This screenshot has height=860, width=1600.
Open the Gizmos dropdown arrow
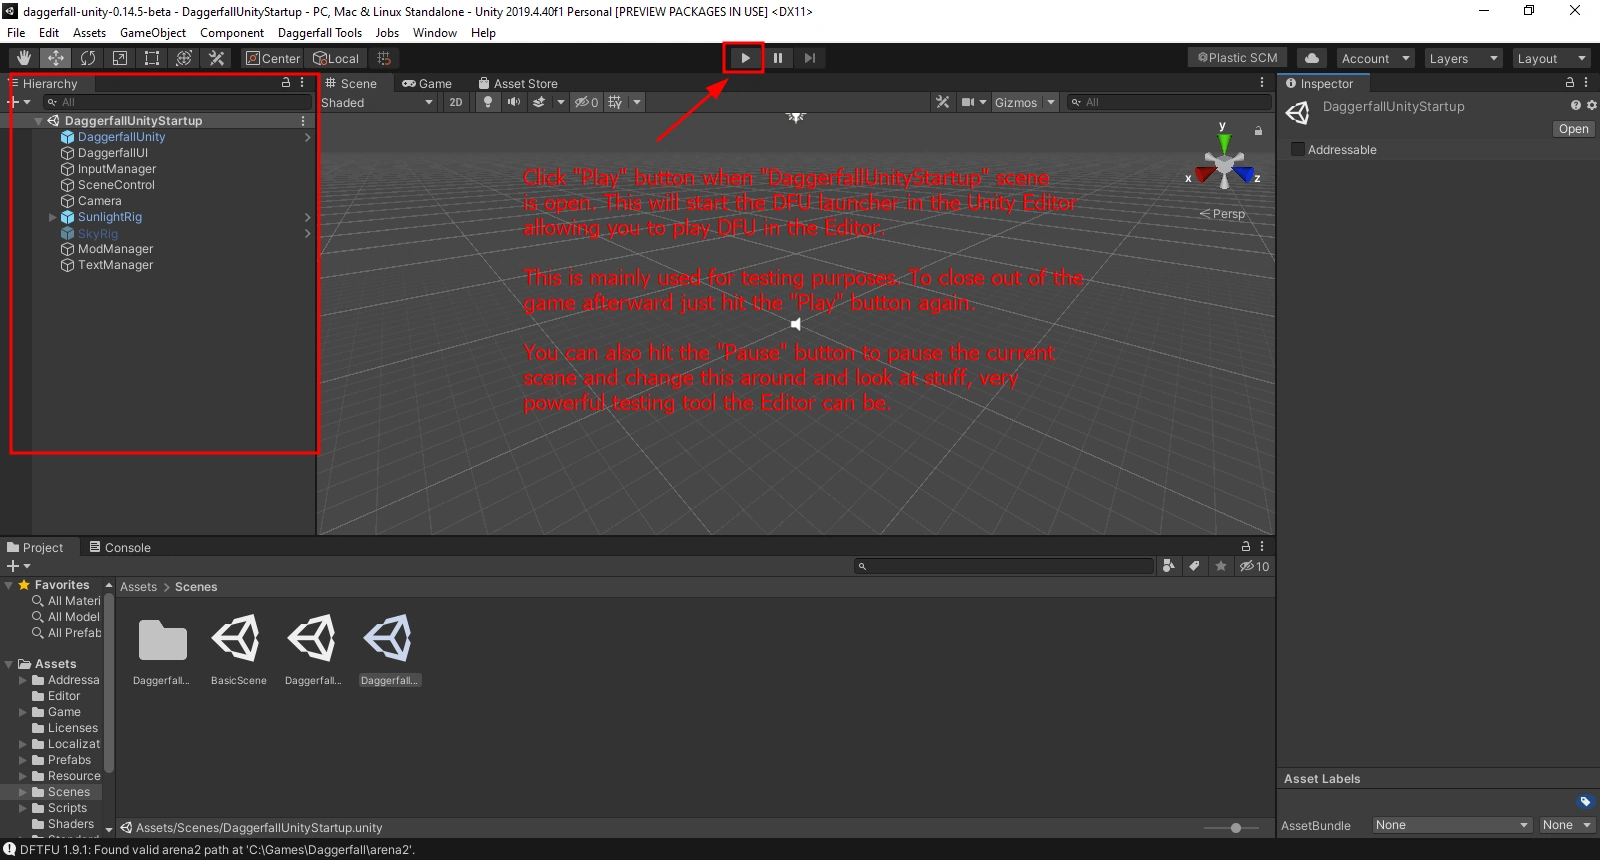click(x=1051, y=102)
